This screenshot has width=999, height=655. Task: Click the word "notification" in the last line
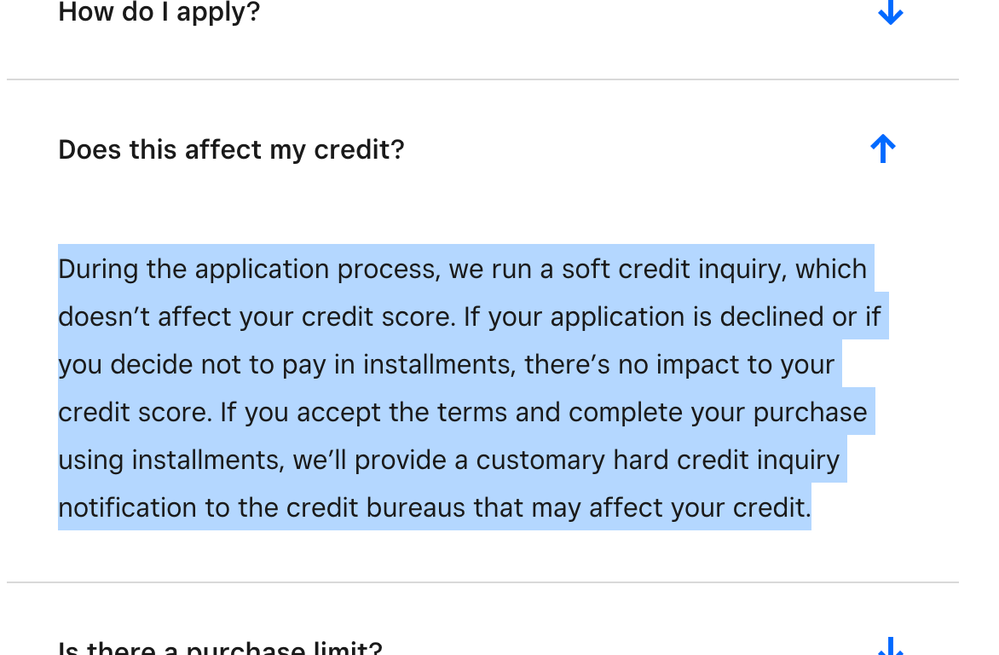click(127, 508)
